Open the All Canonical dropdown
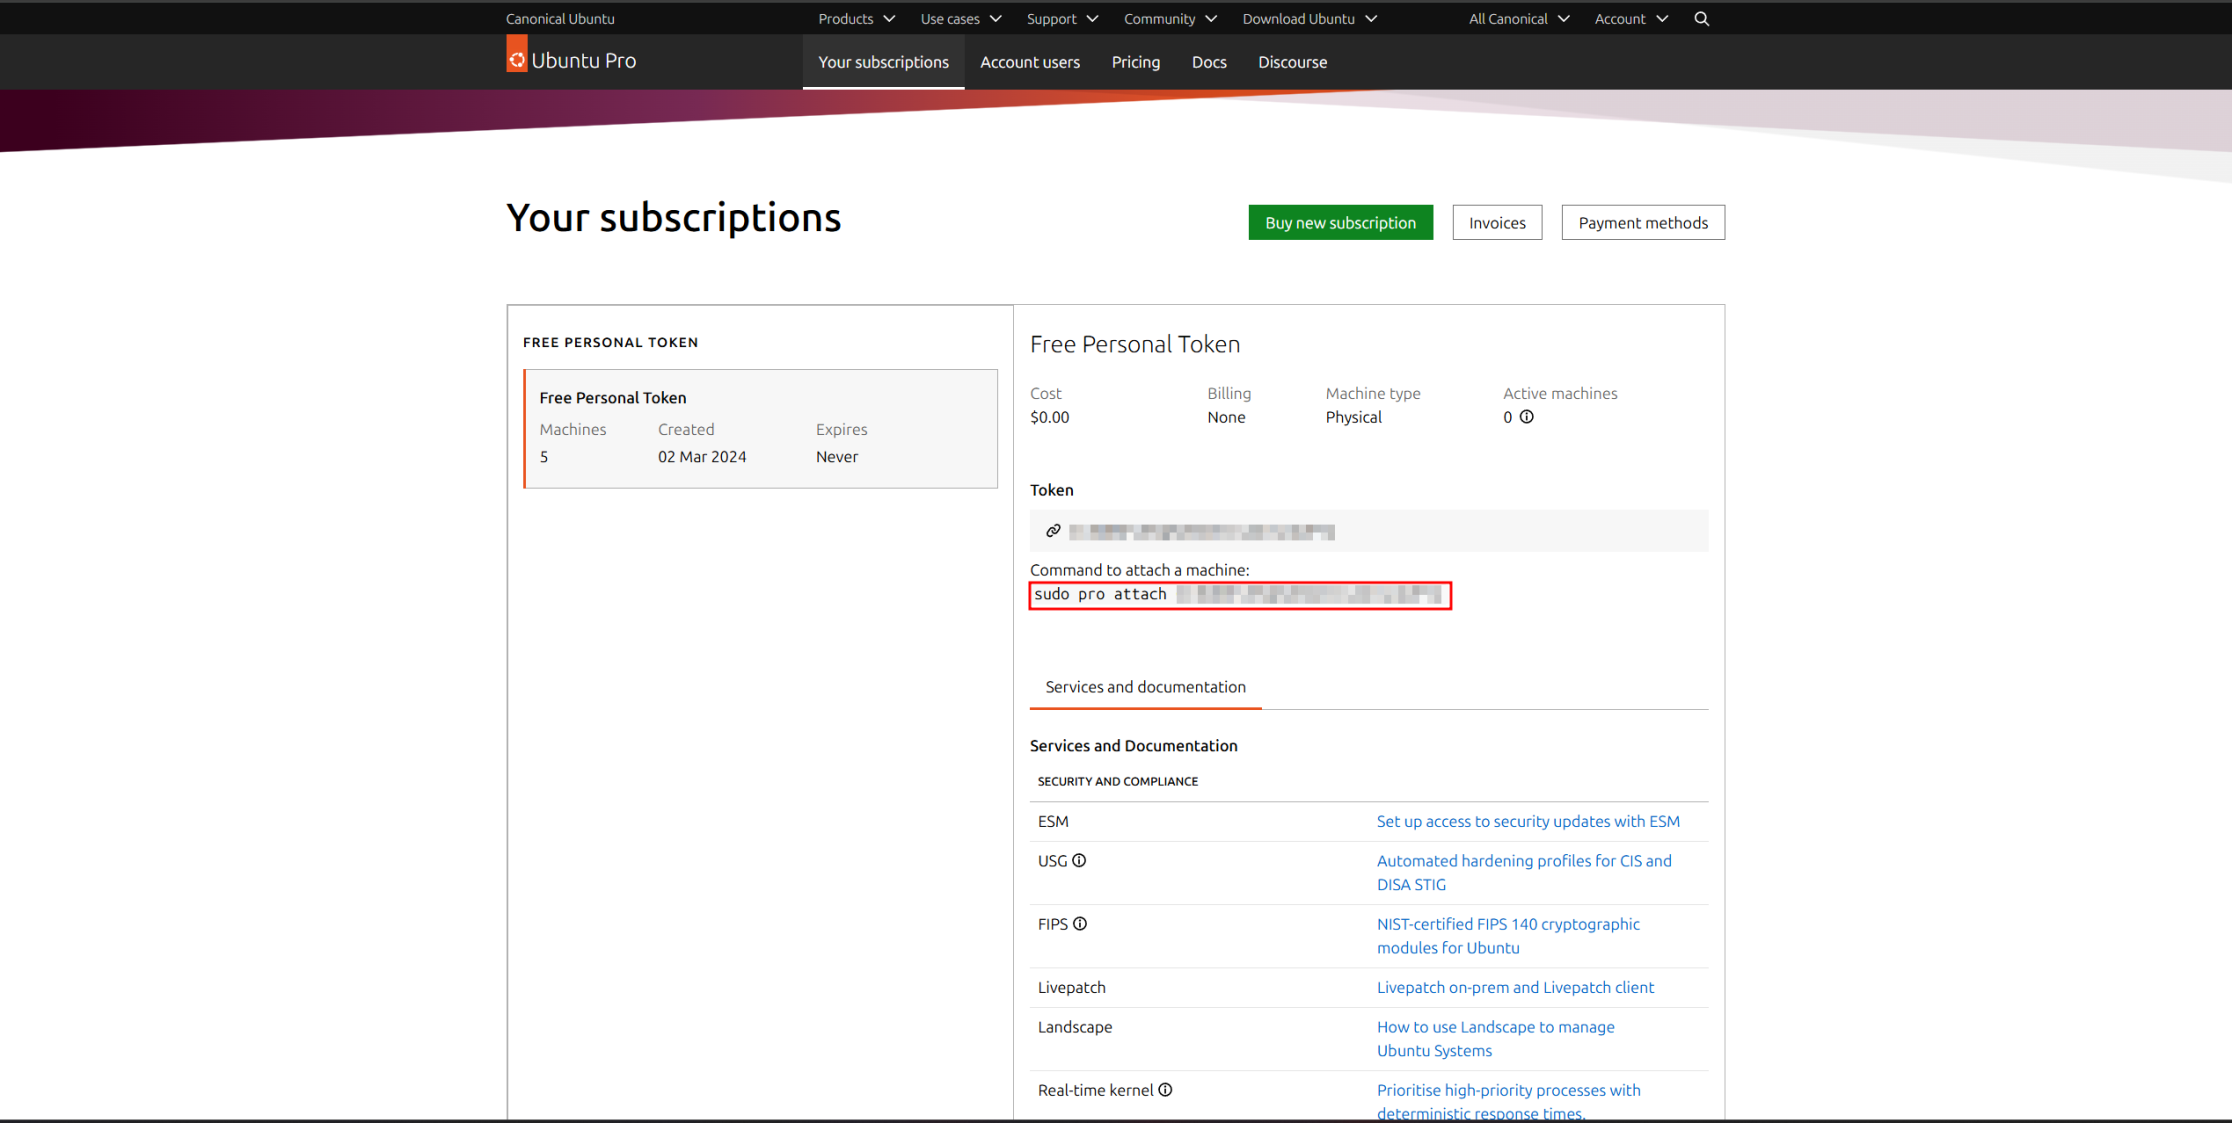2232x1123 pixels. pyautogui.click(x=1519, y=19)
